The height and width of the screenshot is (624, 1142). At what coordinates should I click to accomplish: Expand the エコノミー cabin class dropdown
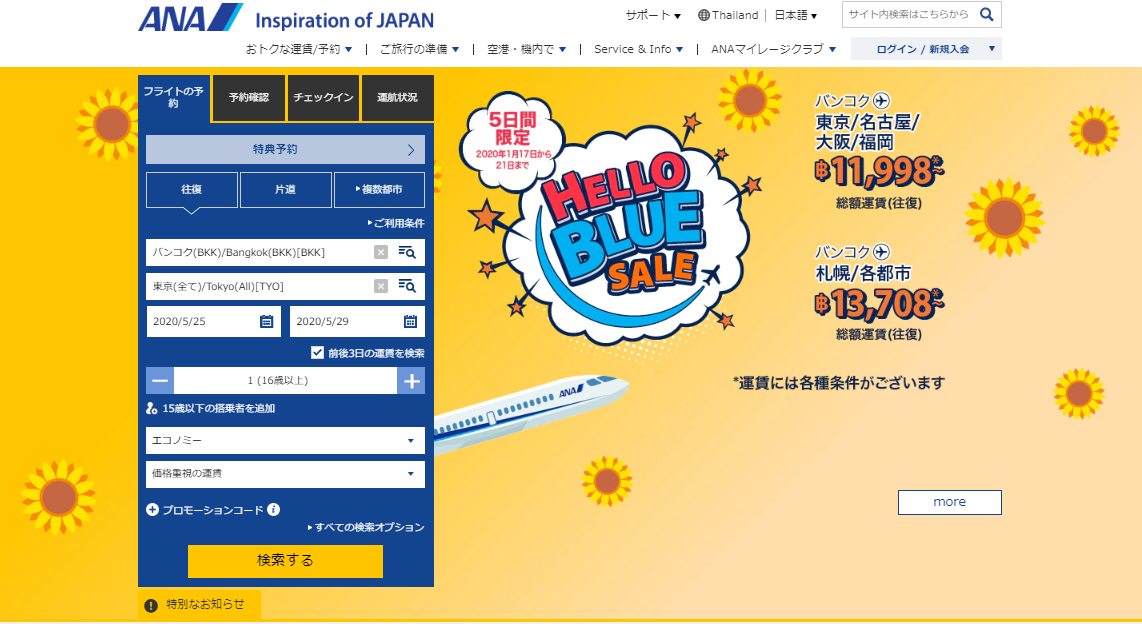click(x=285, y=441)
